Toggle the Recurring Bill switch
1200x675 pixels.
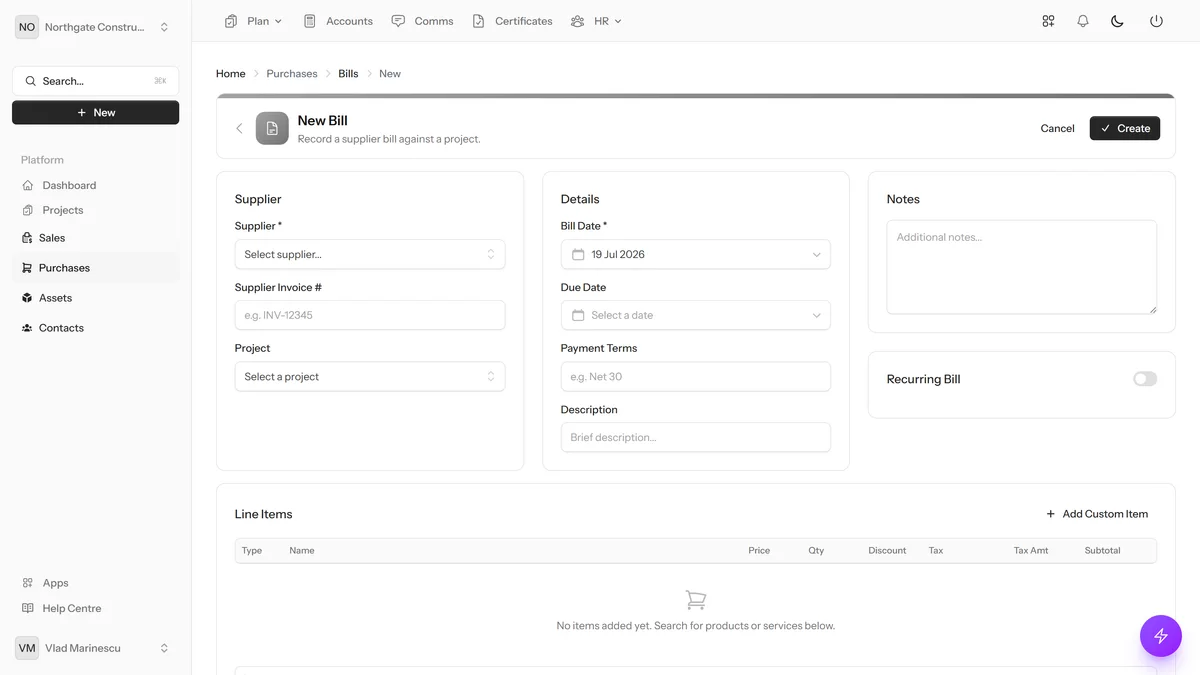[1145, 379]
